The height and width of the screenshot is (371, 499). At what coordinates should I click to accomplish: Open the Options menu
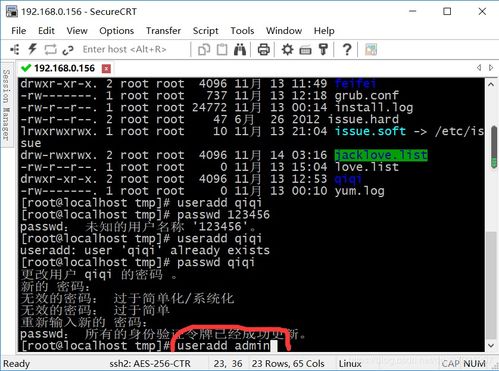click(x=116, y=31)
